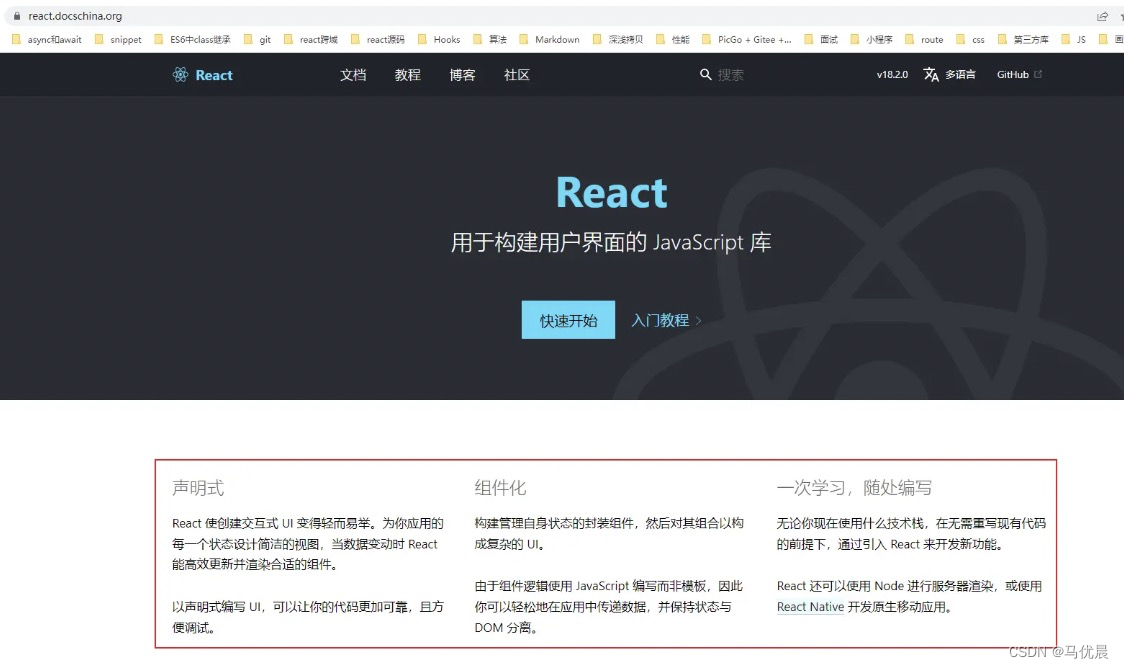Open the 文档 nav menu item

click(353, 75)
